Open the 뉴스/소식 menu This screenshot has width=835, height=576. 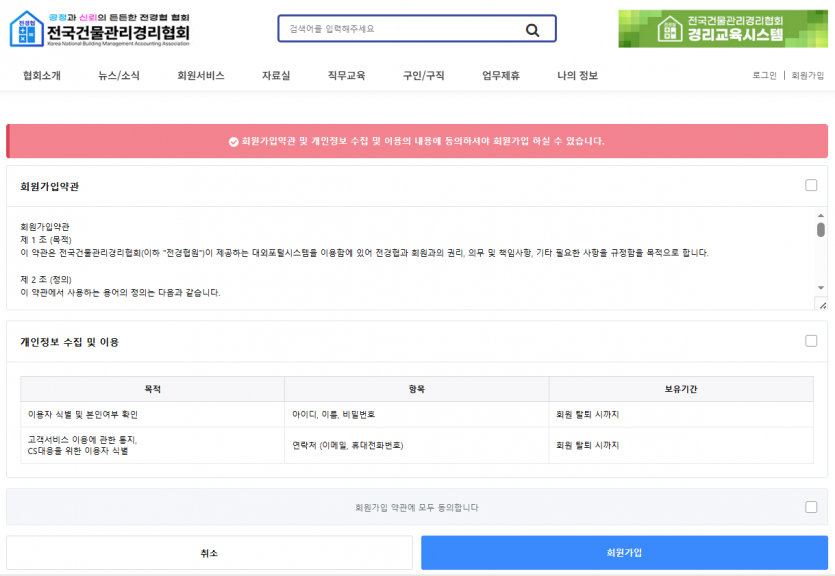click(x=119, y=76)
